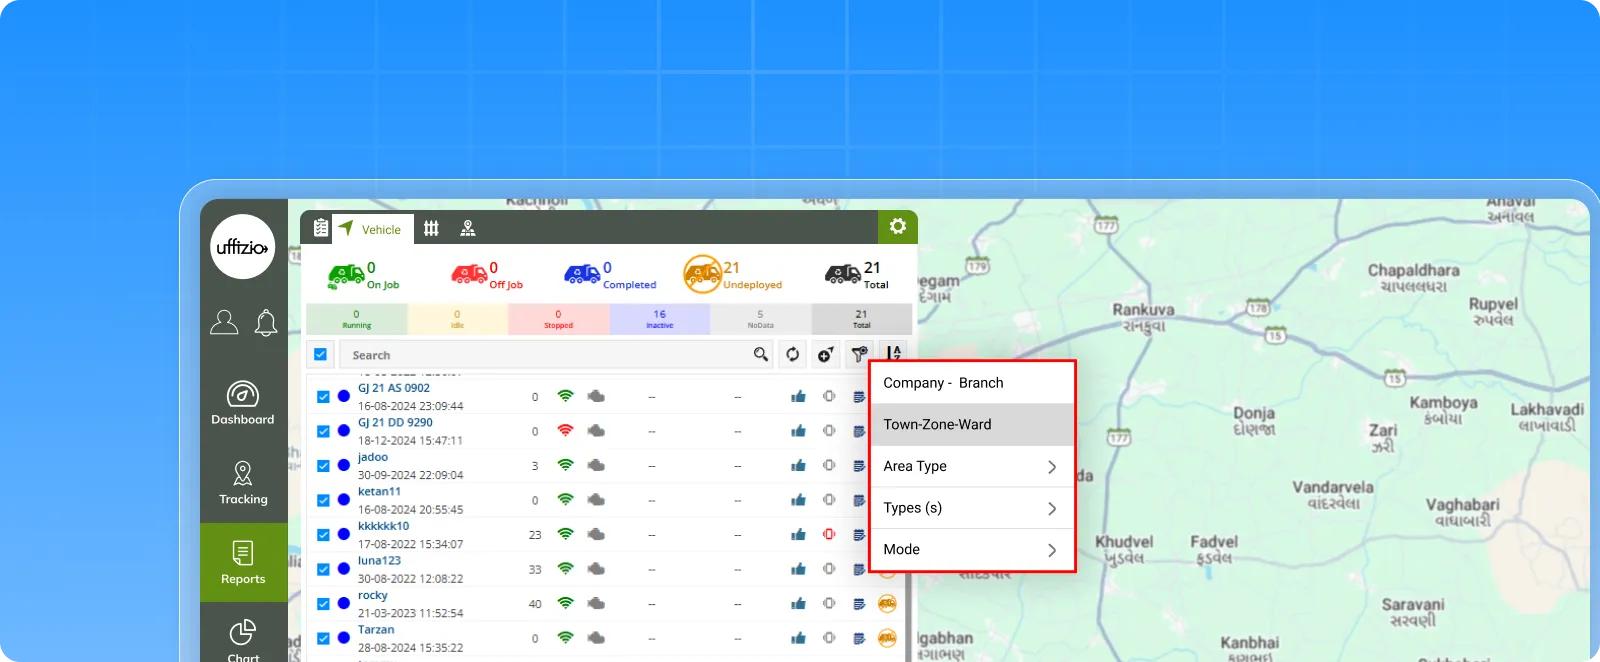Open the user profile icon

tap(224, 322)
